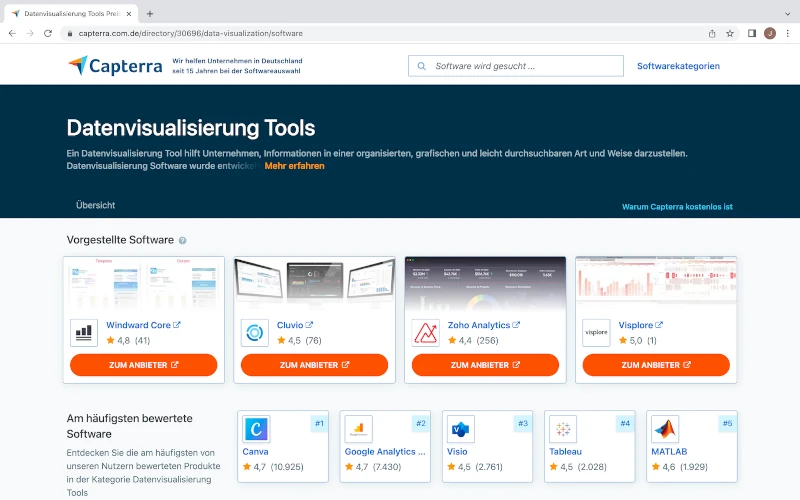The height and width of the screenshot is (500, 800).
Task: Click the Cluvio screenshot thumbnail
Action: click(x=314, y=284)
